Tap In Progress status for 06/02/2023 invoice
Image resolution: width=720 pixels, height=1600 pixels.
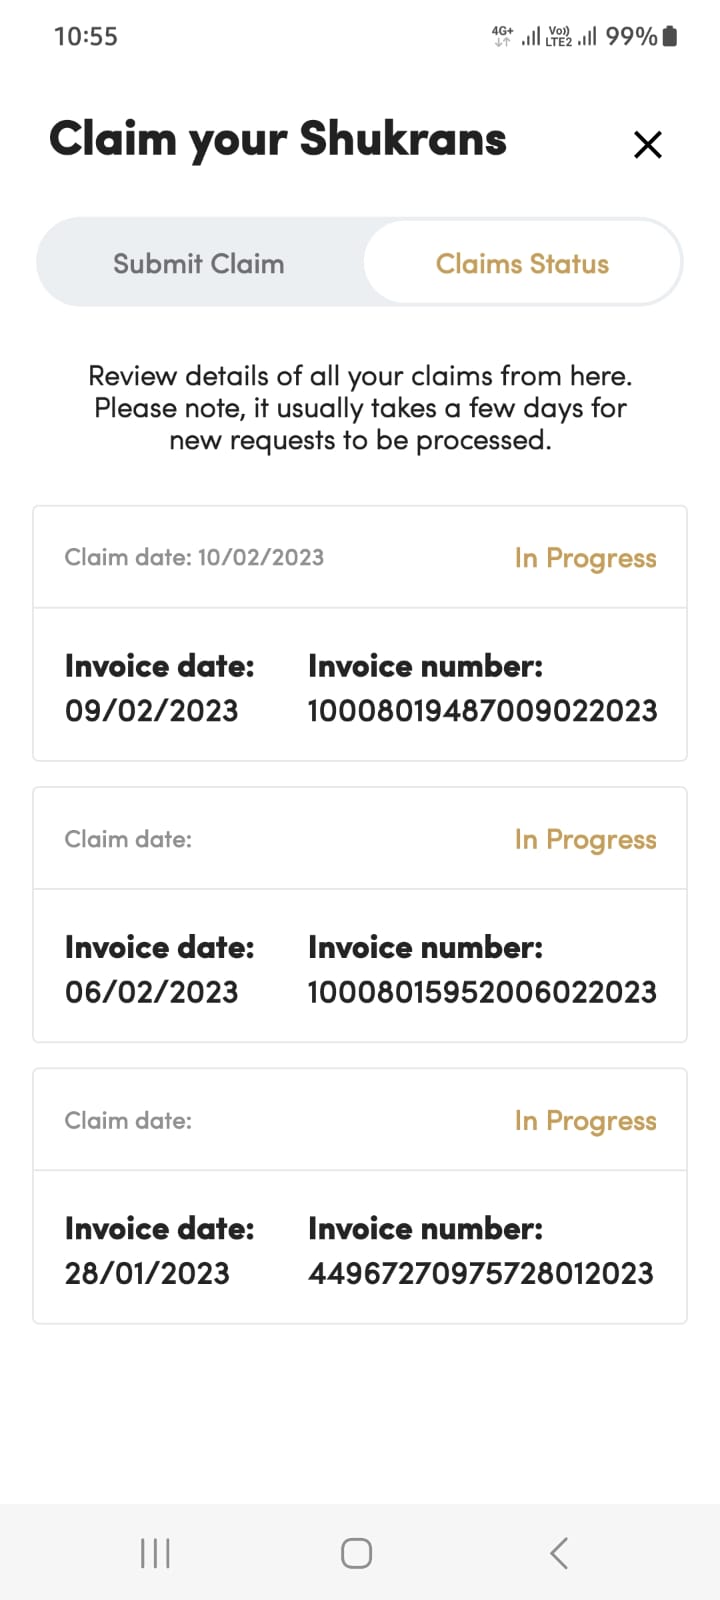(x=585, y=840)
